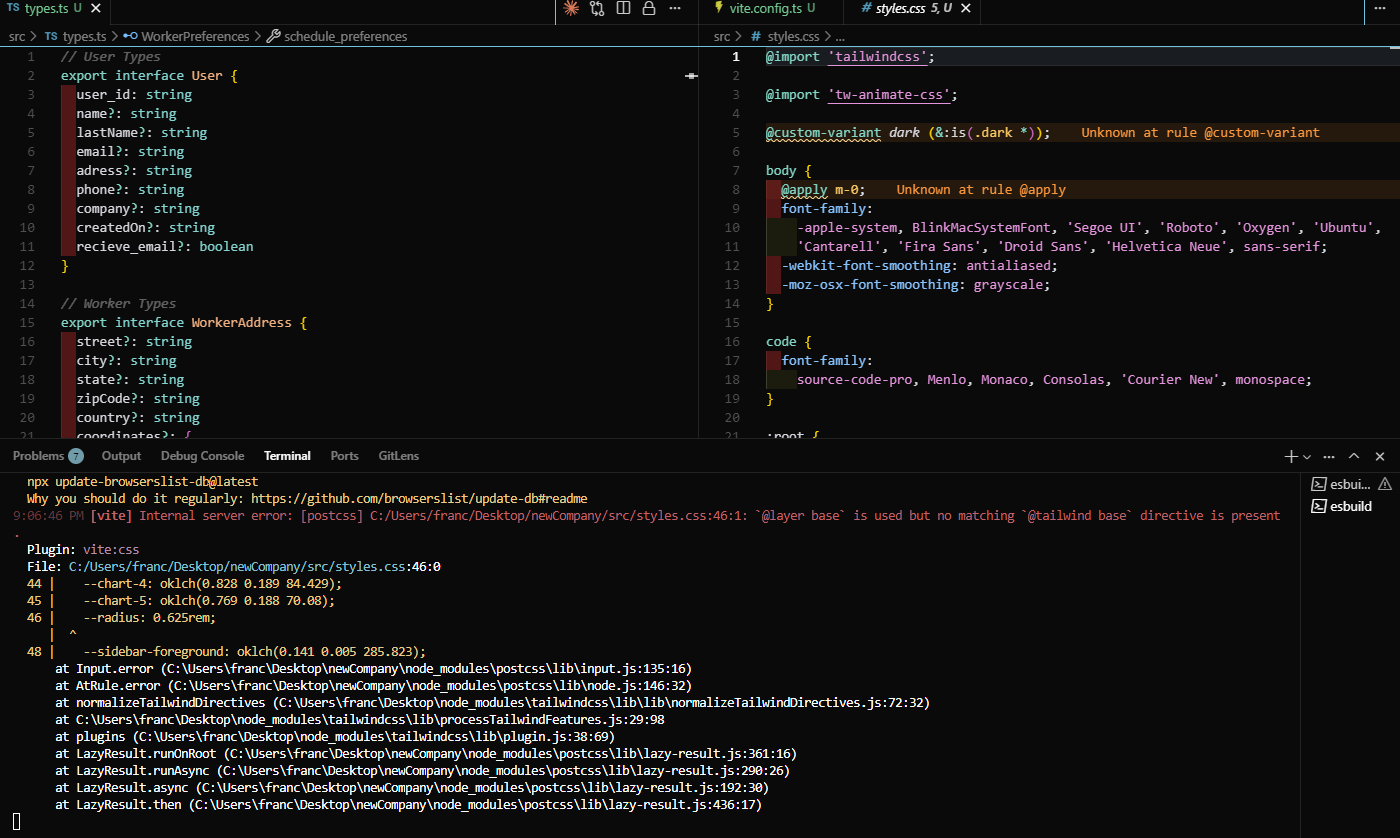Expand the WorkerPreferences breadcrumb
This screenshot has width=1400, height=838.
click(x=194, y=36)
